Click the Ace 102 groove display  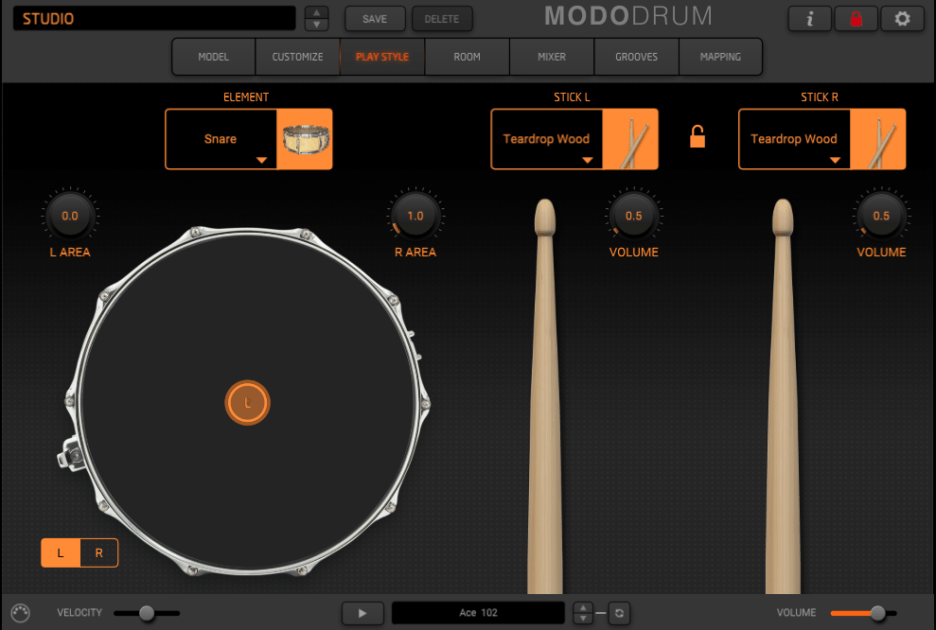478,613
